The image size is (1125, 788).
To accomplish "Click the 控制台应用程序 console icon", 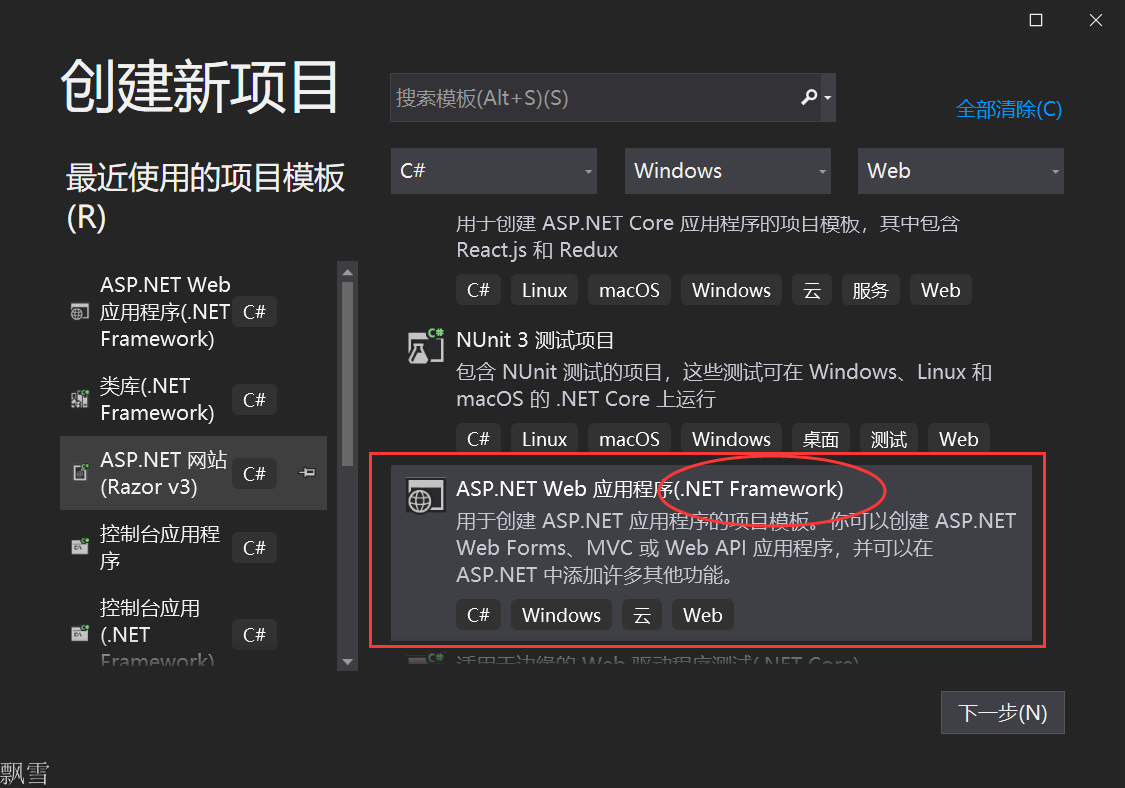I will click(x=80, y=547).
